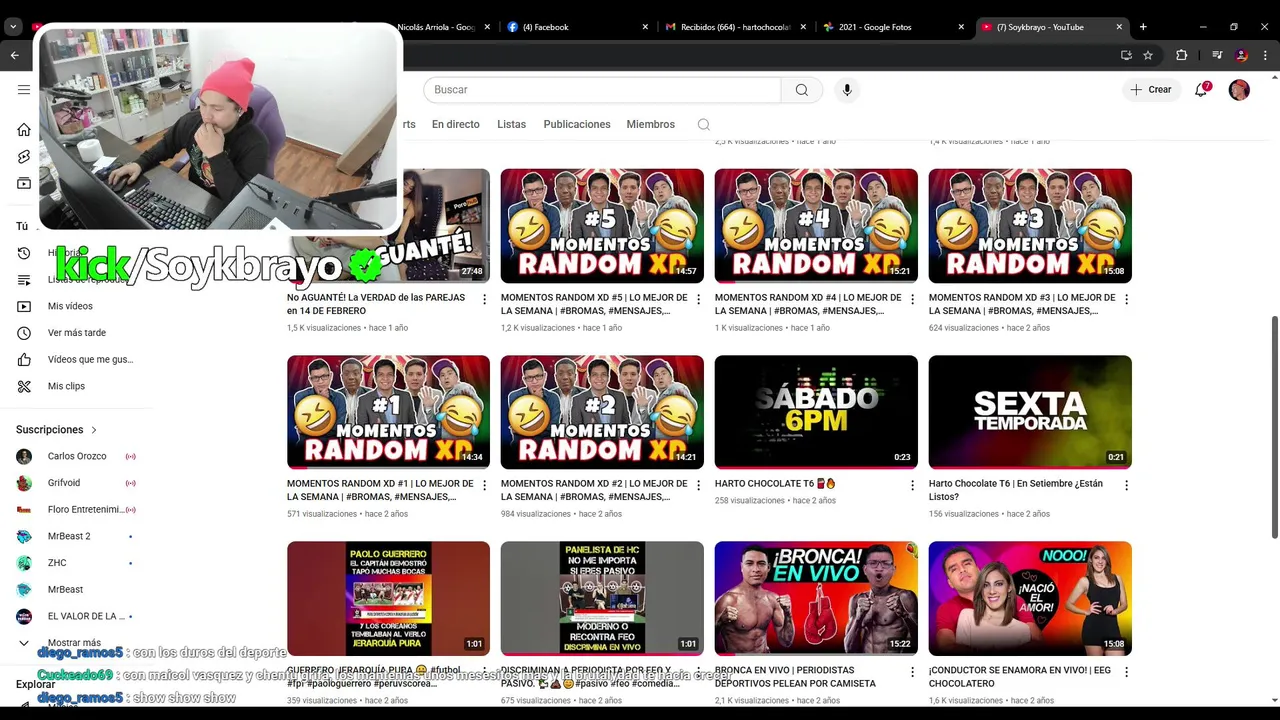Switch to the (4) Facebook browser tab
This screenshot has height=720, width=1280.
pyautogui.click(x=575, y=27)
